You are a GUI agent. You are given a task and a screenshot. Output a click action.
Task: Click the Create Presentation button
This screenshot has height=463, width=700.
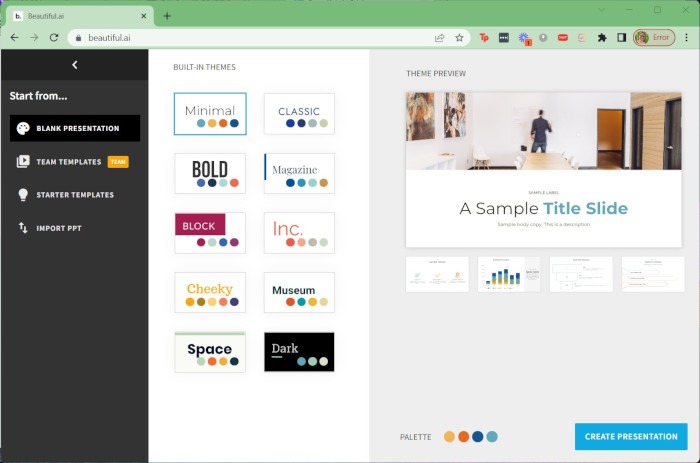(631, 436)
